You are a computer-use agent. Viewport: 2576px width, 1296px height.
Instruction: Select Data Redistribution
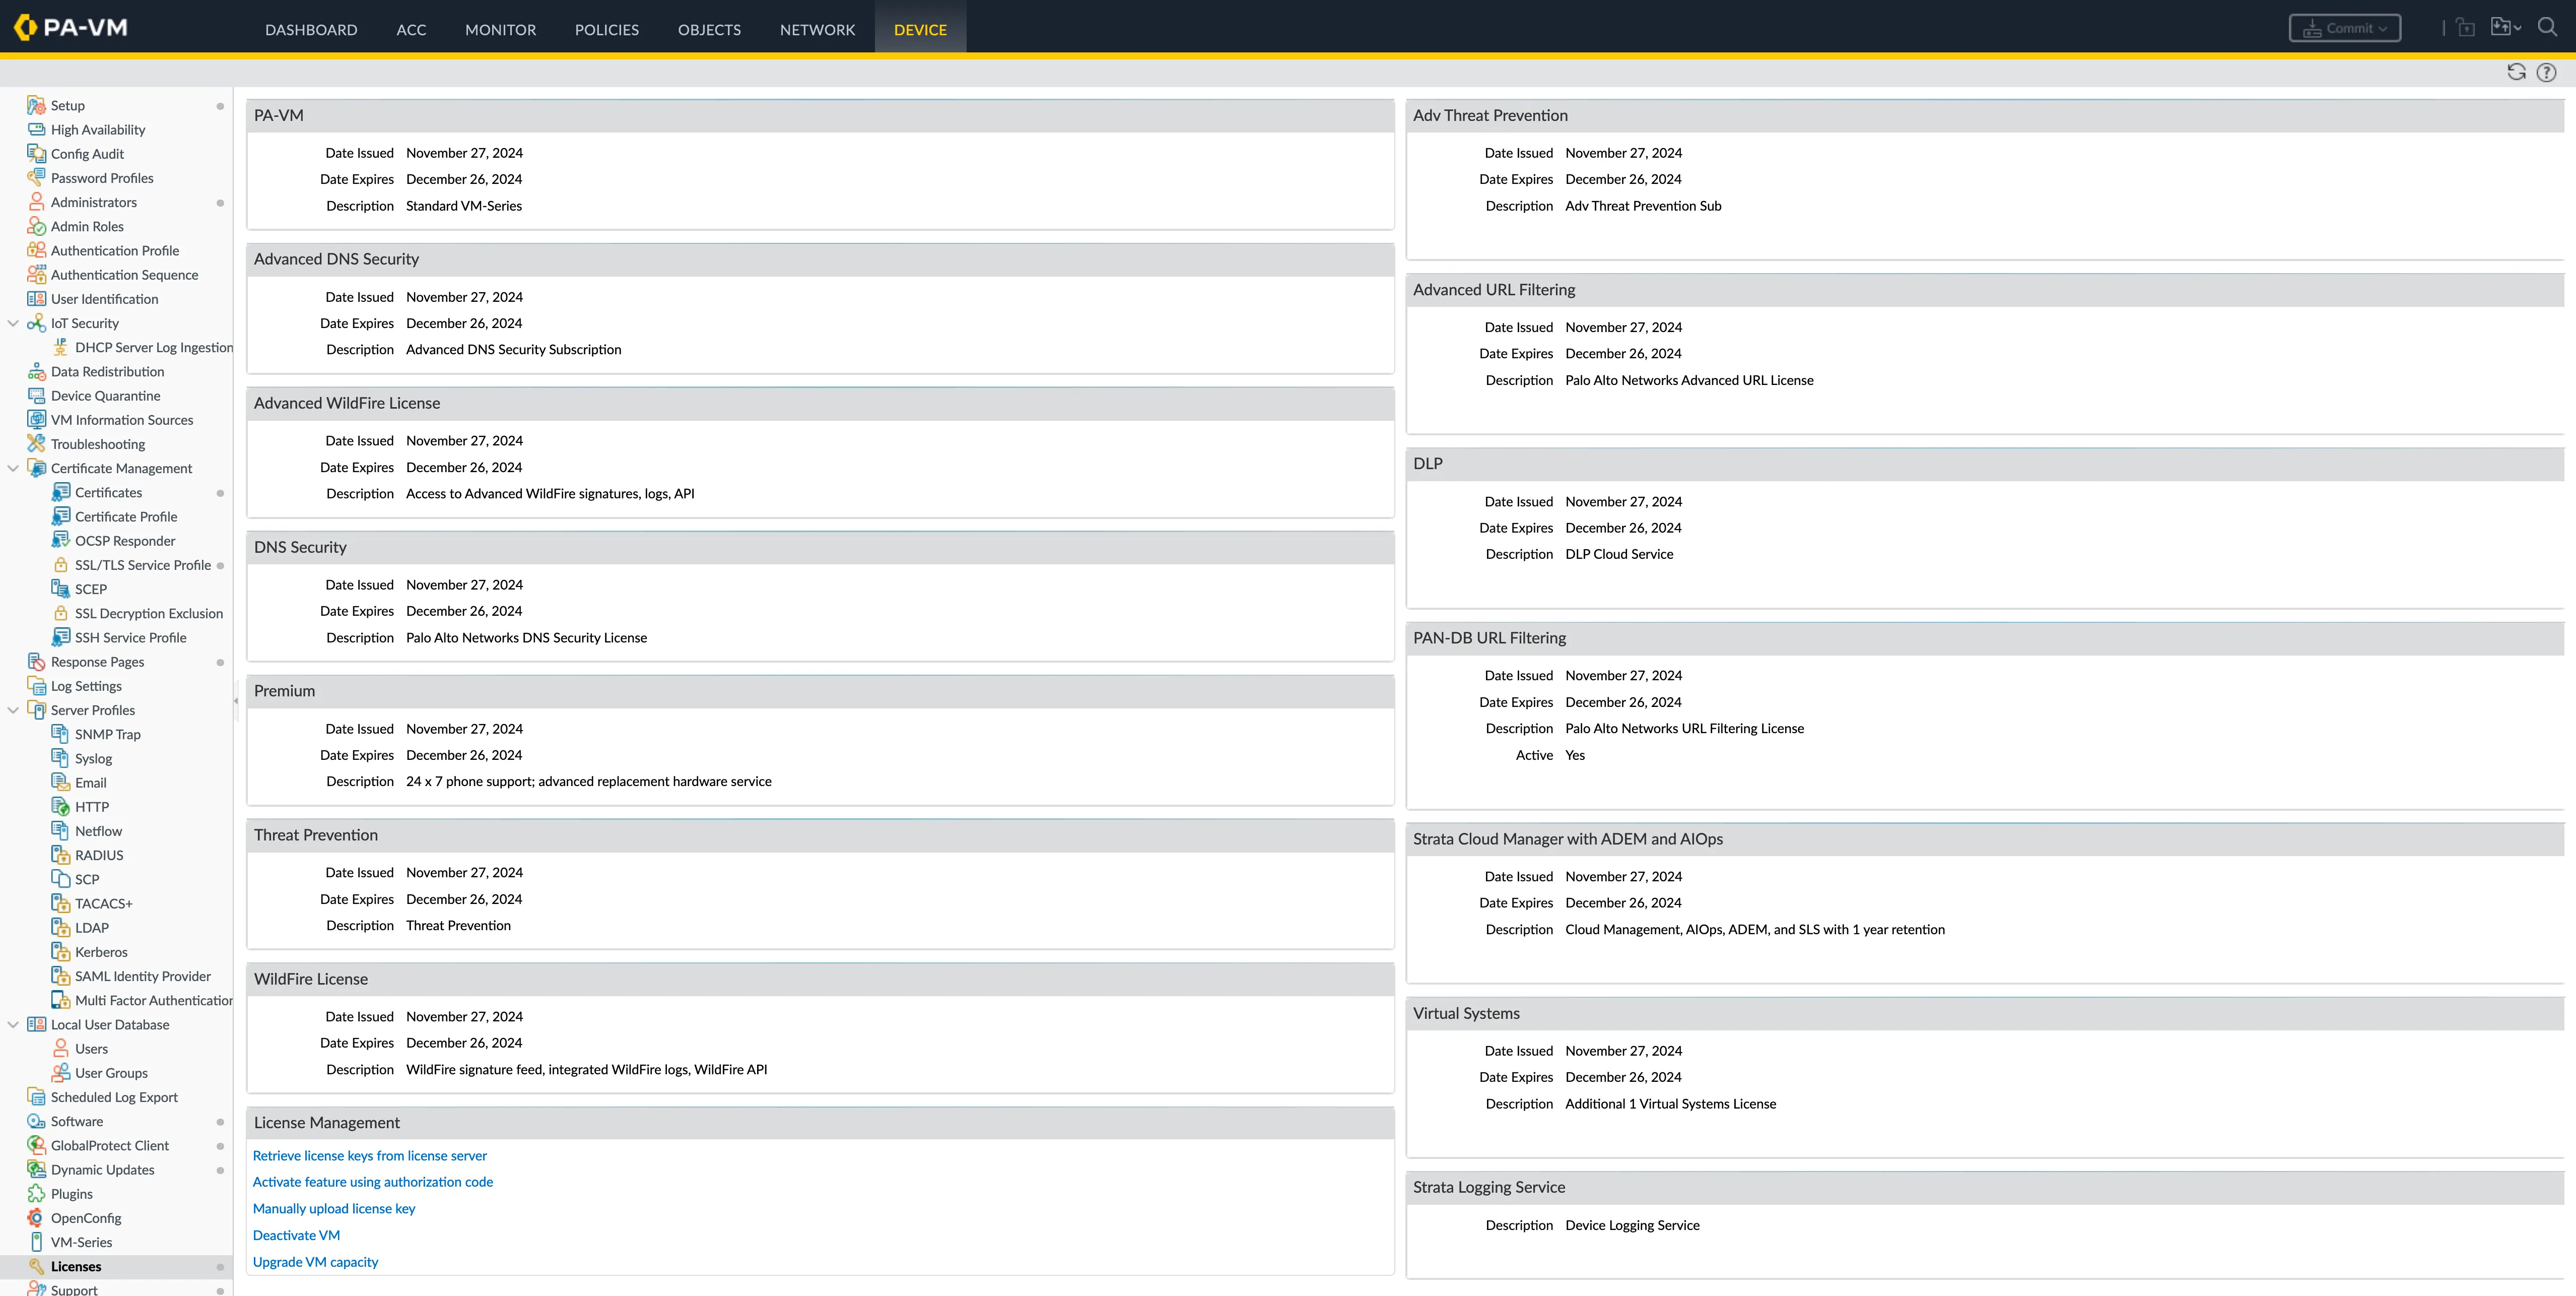(107, 371)
